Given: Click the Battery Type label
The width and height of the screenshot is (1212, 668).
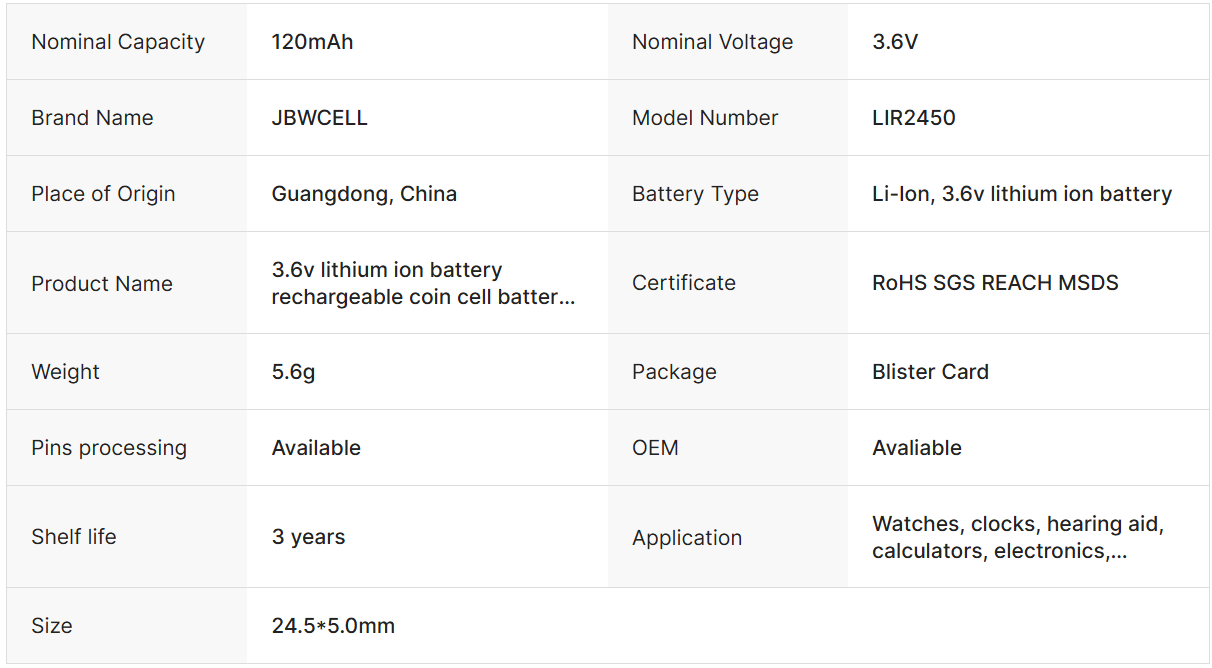Looking at the screenshot, I should point(695,194).
